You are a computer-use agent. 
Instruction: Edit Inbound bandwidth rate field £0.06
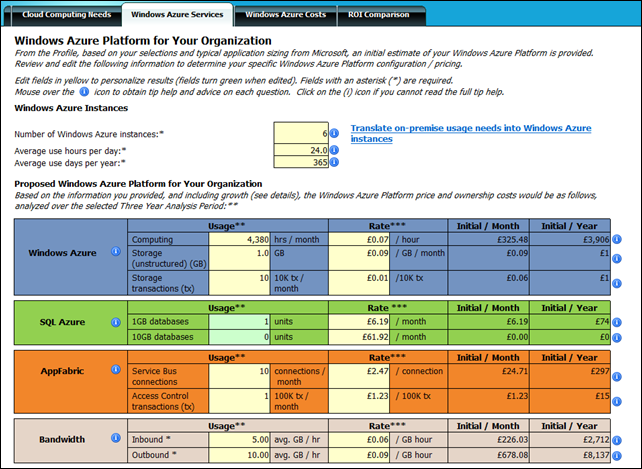pyautogui.click(x=359, y=440)
